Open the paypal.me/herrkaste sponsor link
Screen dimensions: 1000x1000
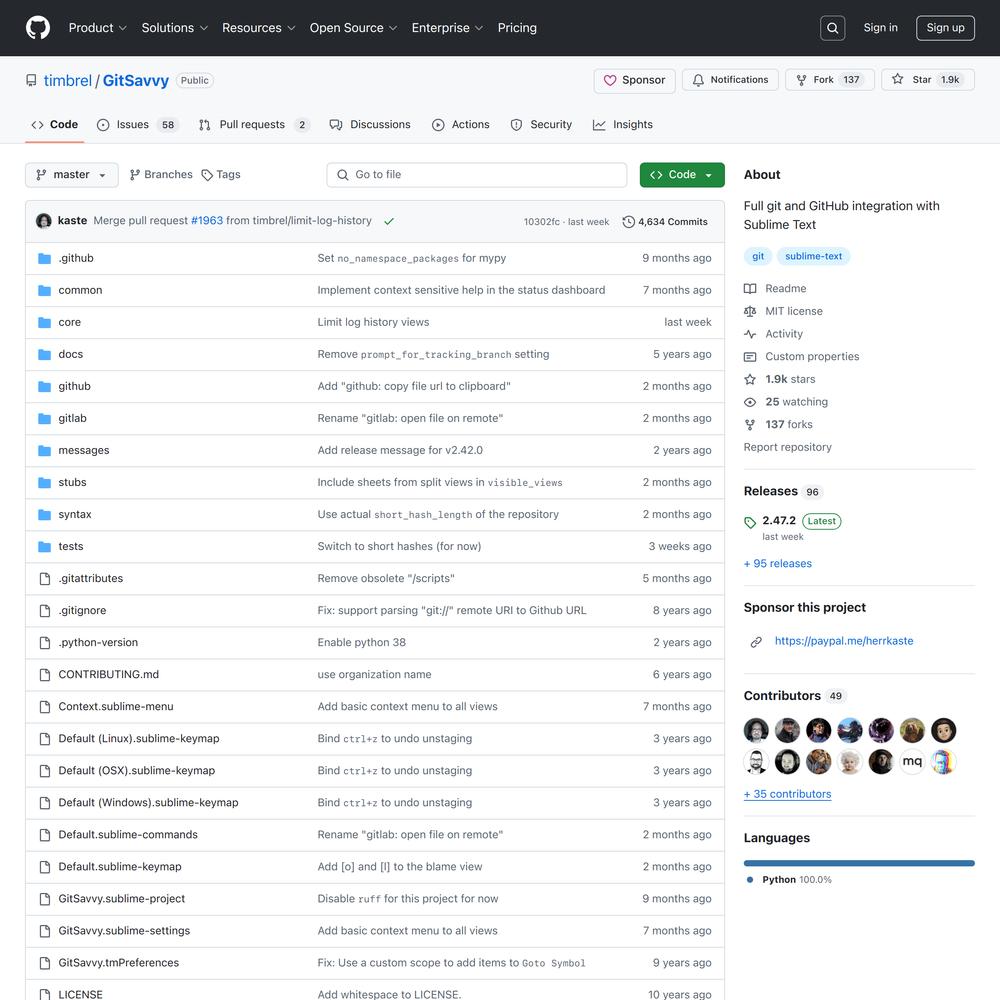844,641
